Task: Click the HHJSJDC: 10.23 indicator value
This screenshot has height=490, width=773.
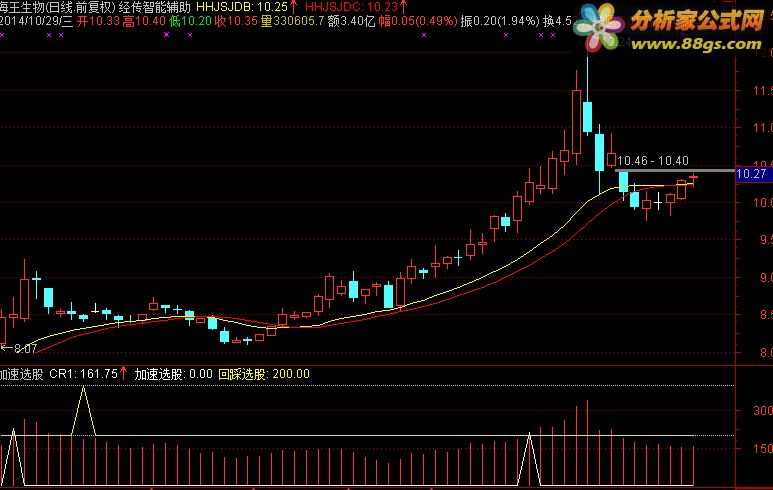Action: pyautogui.click(x=351, y=7)
